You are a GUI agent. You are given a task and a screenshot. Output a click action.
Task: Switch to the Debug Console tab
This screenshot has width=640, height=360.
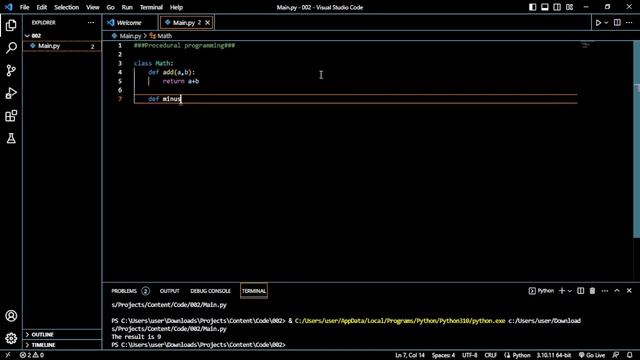coord(210,291)
